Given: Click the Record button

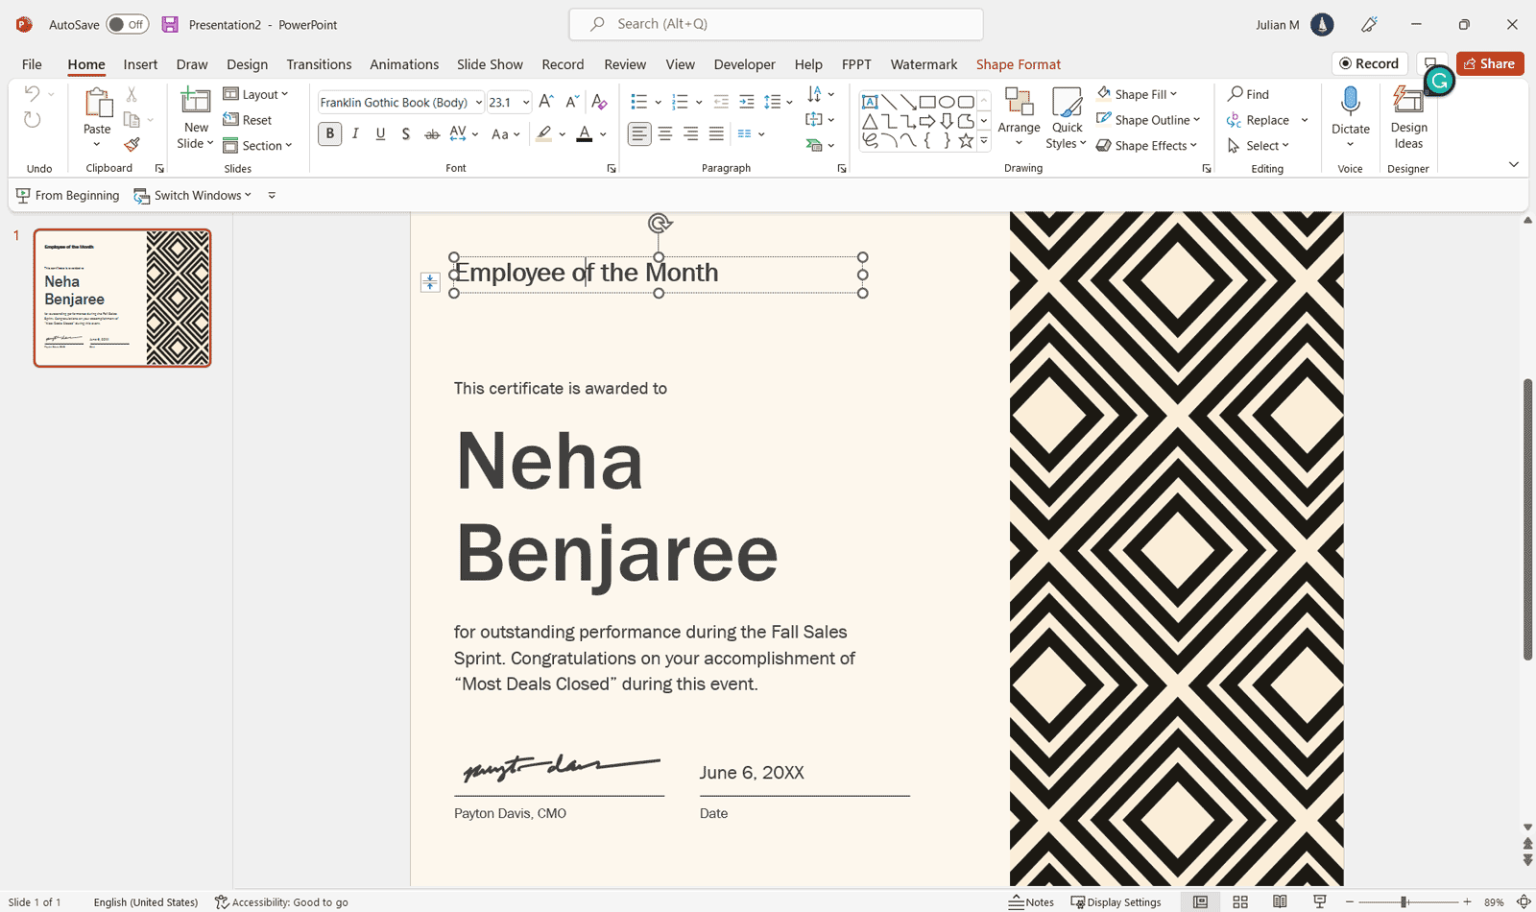Looking at the screenshot, I should pyautogui.click(x=1369, y=63).
